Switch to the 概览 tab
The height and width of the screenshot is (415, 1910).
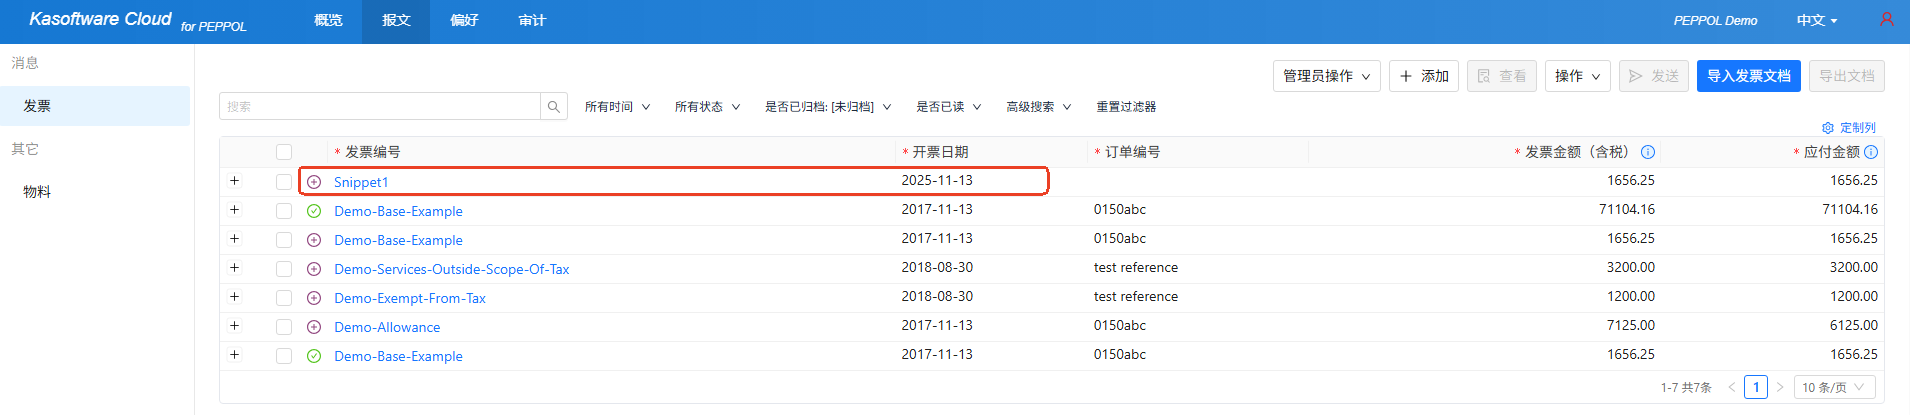pos(328,21)
